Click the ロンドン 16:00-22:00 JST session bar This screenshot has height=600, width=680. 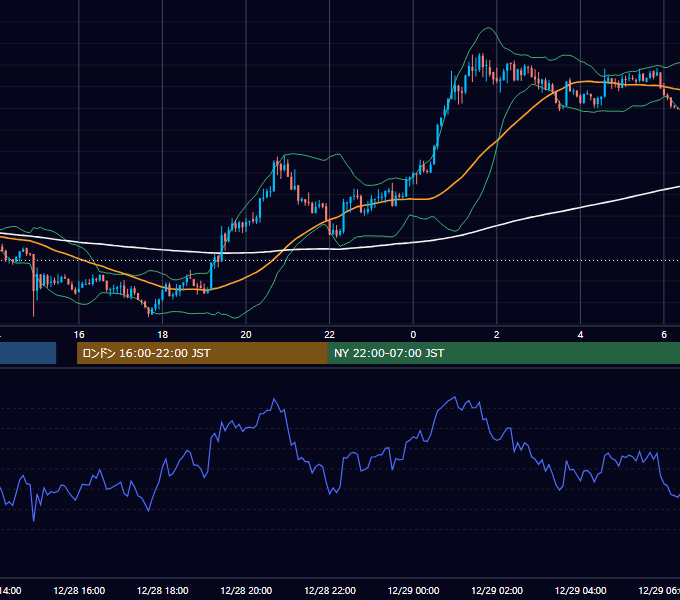[202, 353]
